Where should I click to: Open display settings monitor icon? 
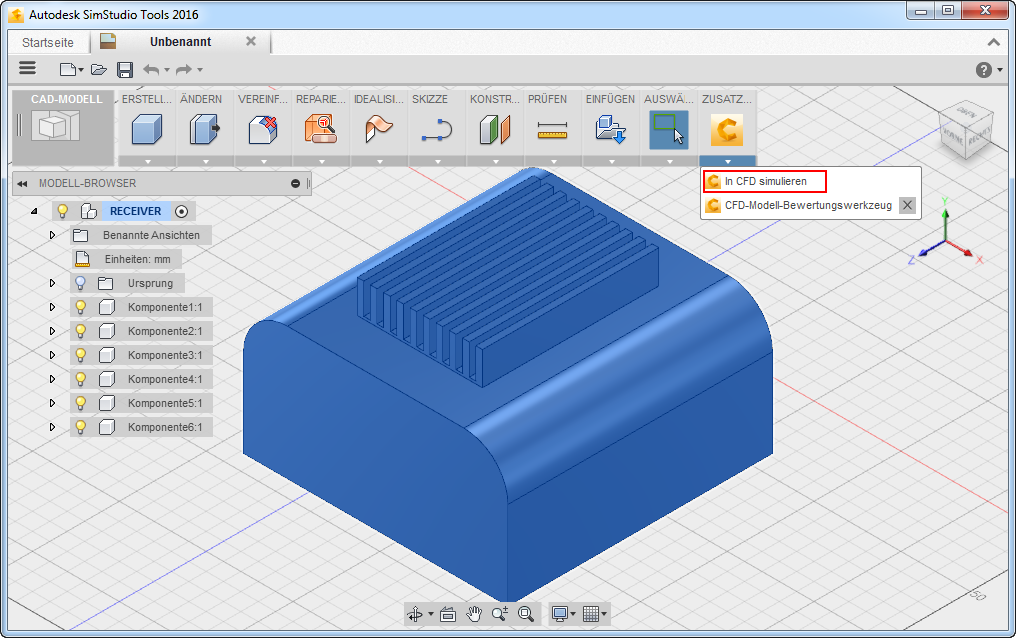[560, 613]
